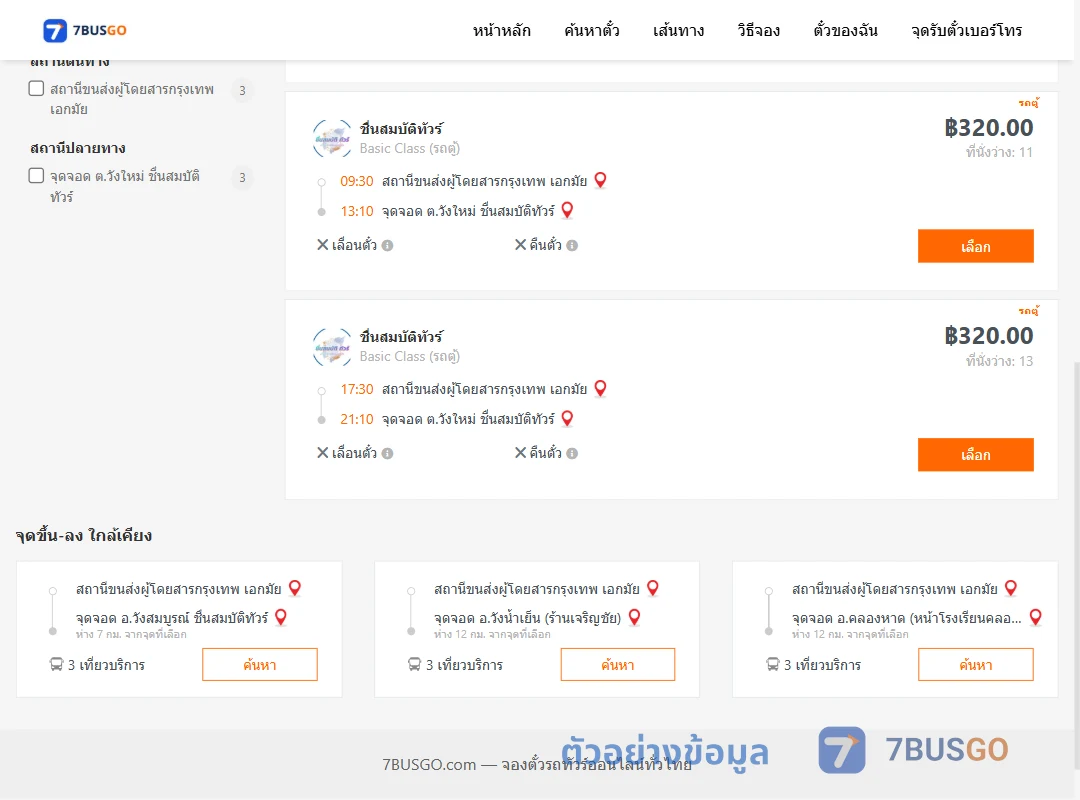Click the จุดขึ้น-ลง ใกล้เคียง heading
The height and width of the screenshot is (800, 1080).
pyautogui.click(x=83, y=535)
